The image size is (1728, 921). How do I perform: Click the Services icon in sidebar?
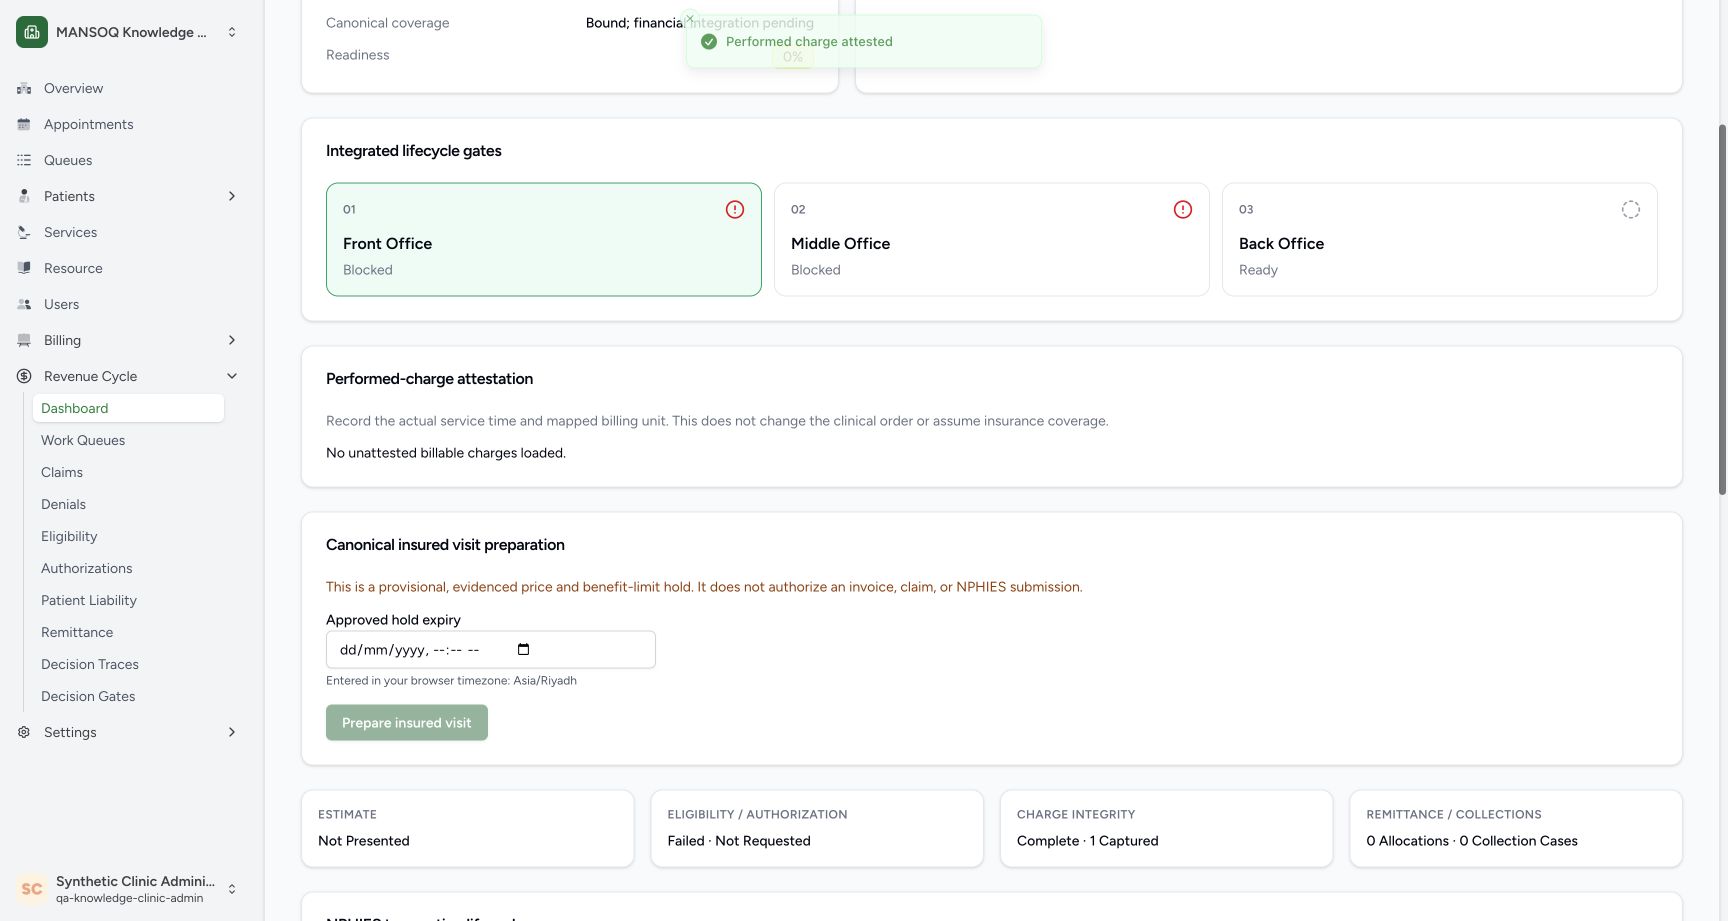pos(24,232)
